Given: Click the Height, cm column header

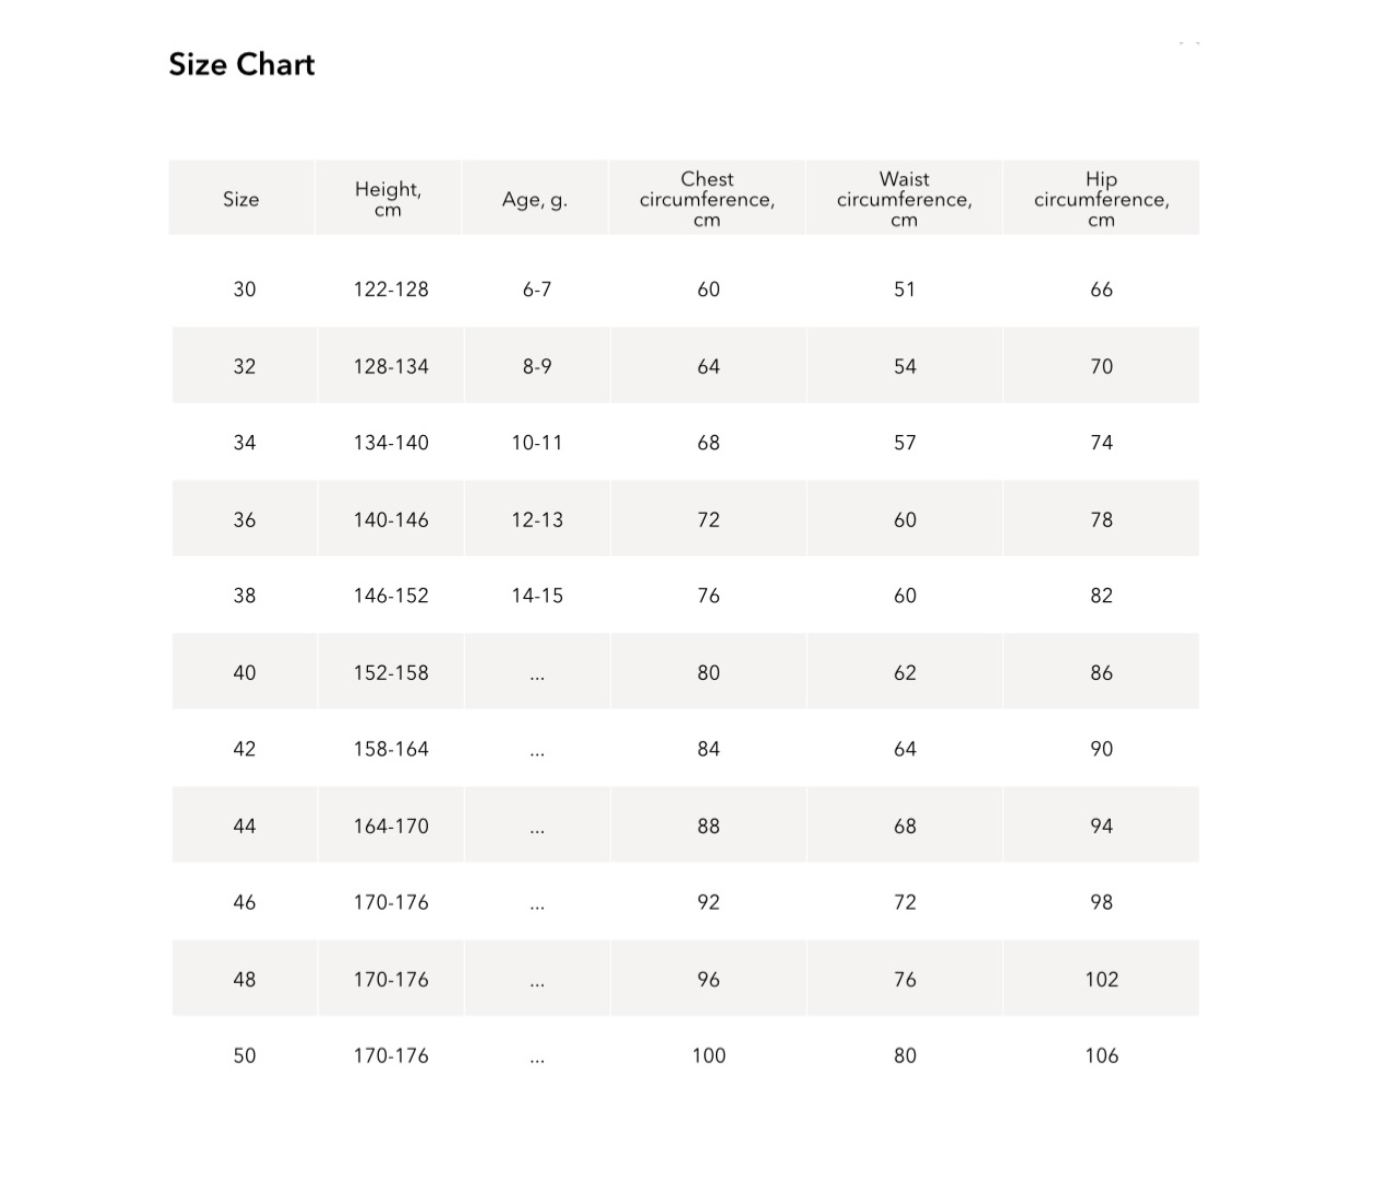Looking at the screenshot, I should (388, 199).
